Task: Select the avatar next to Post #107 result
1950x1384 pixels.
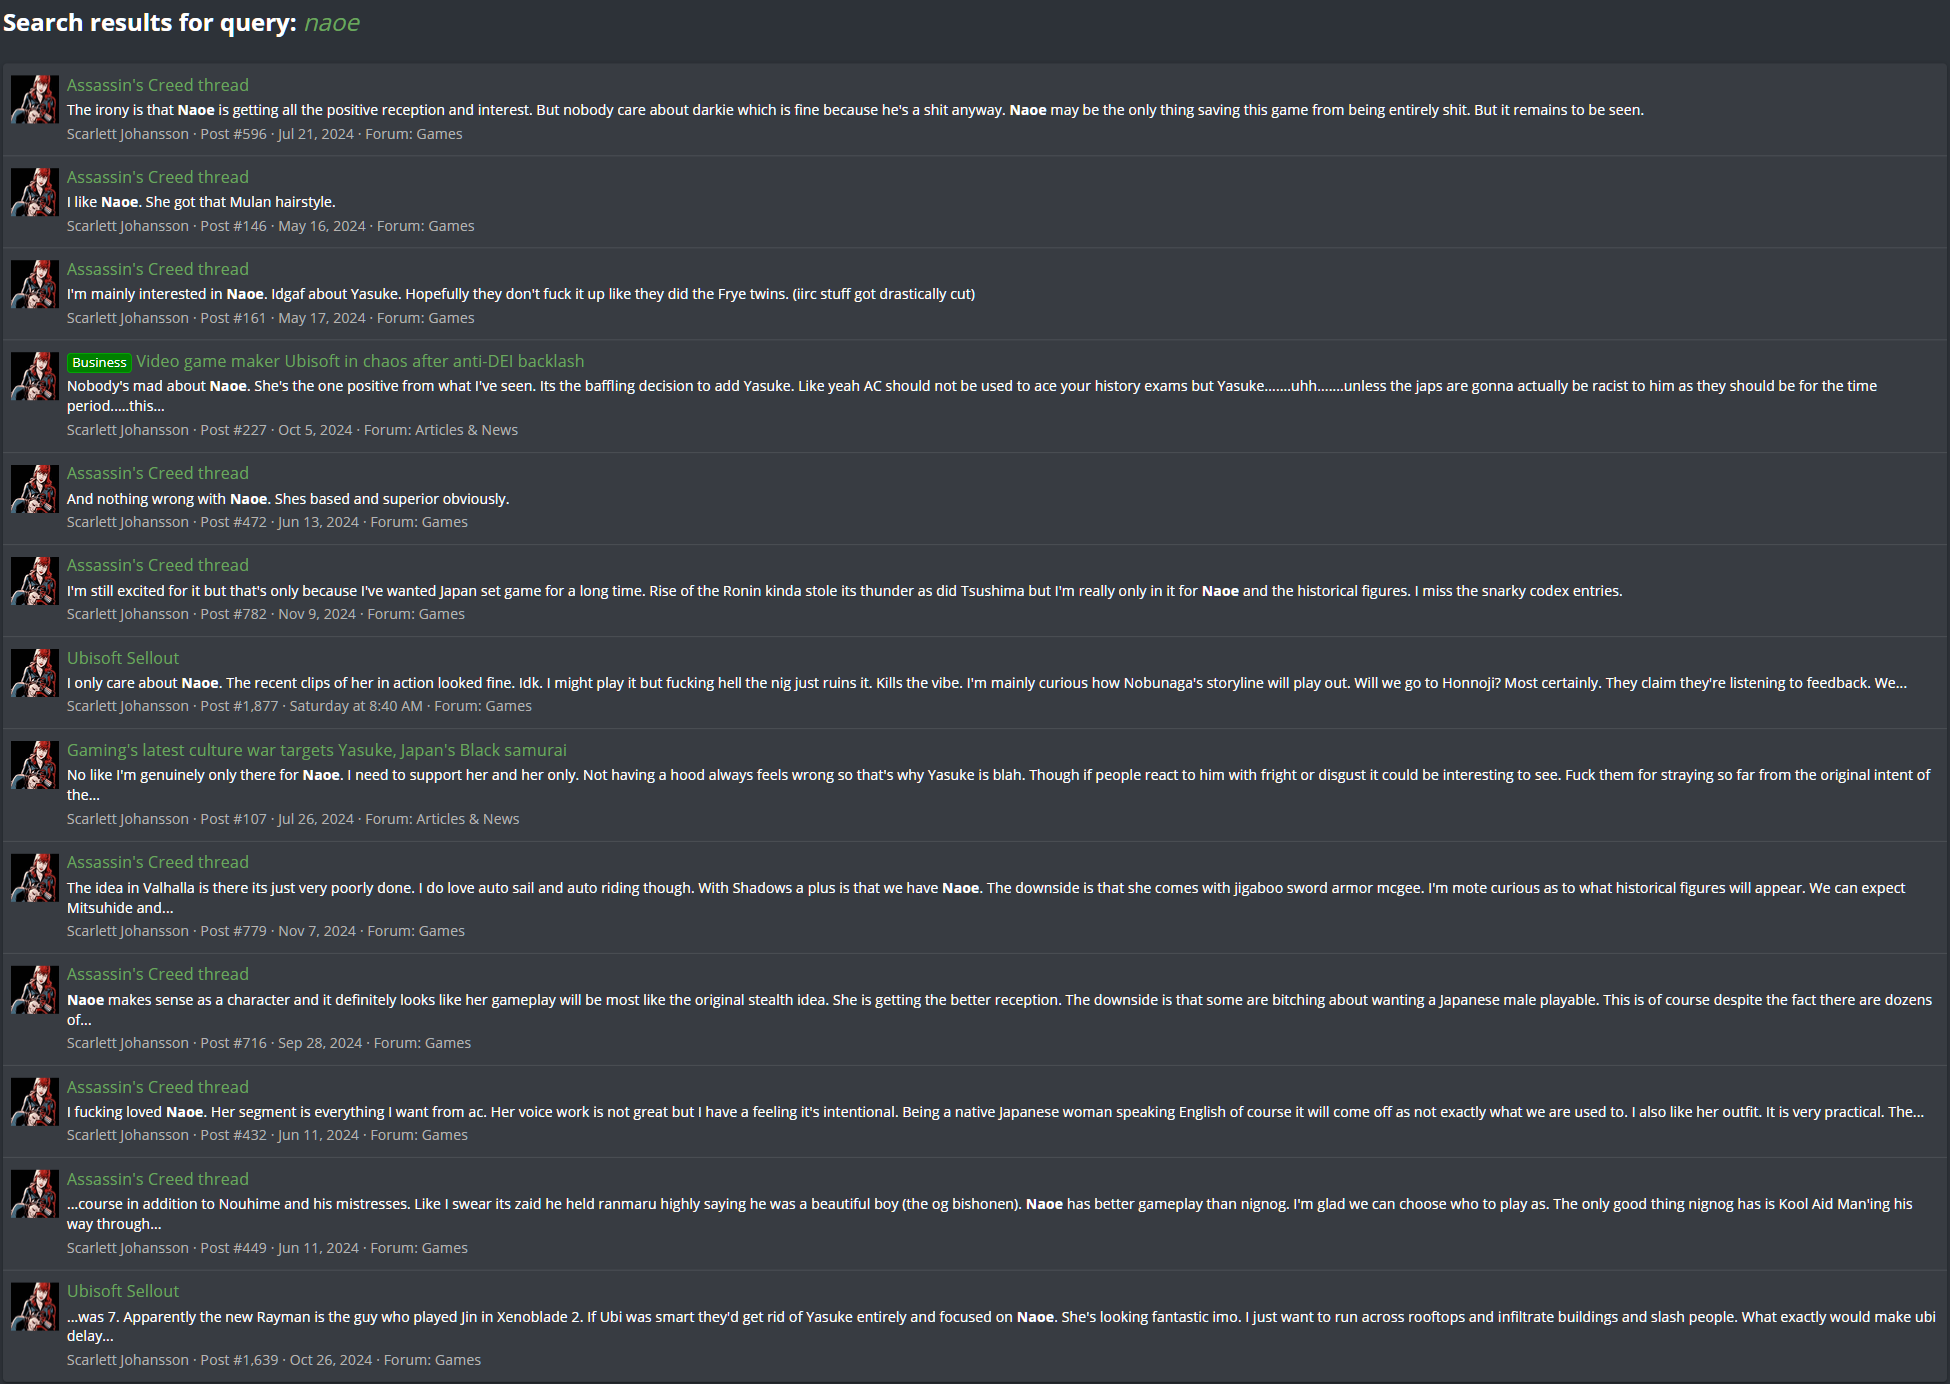Action: tap(35, 765)
